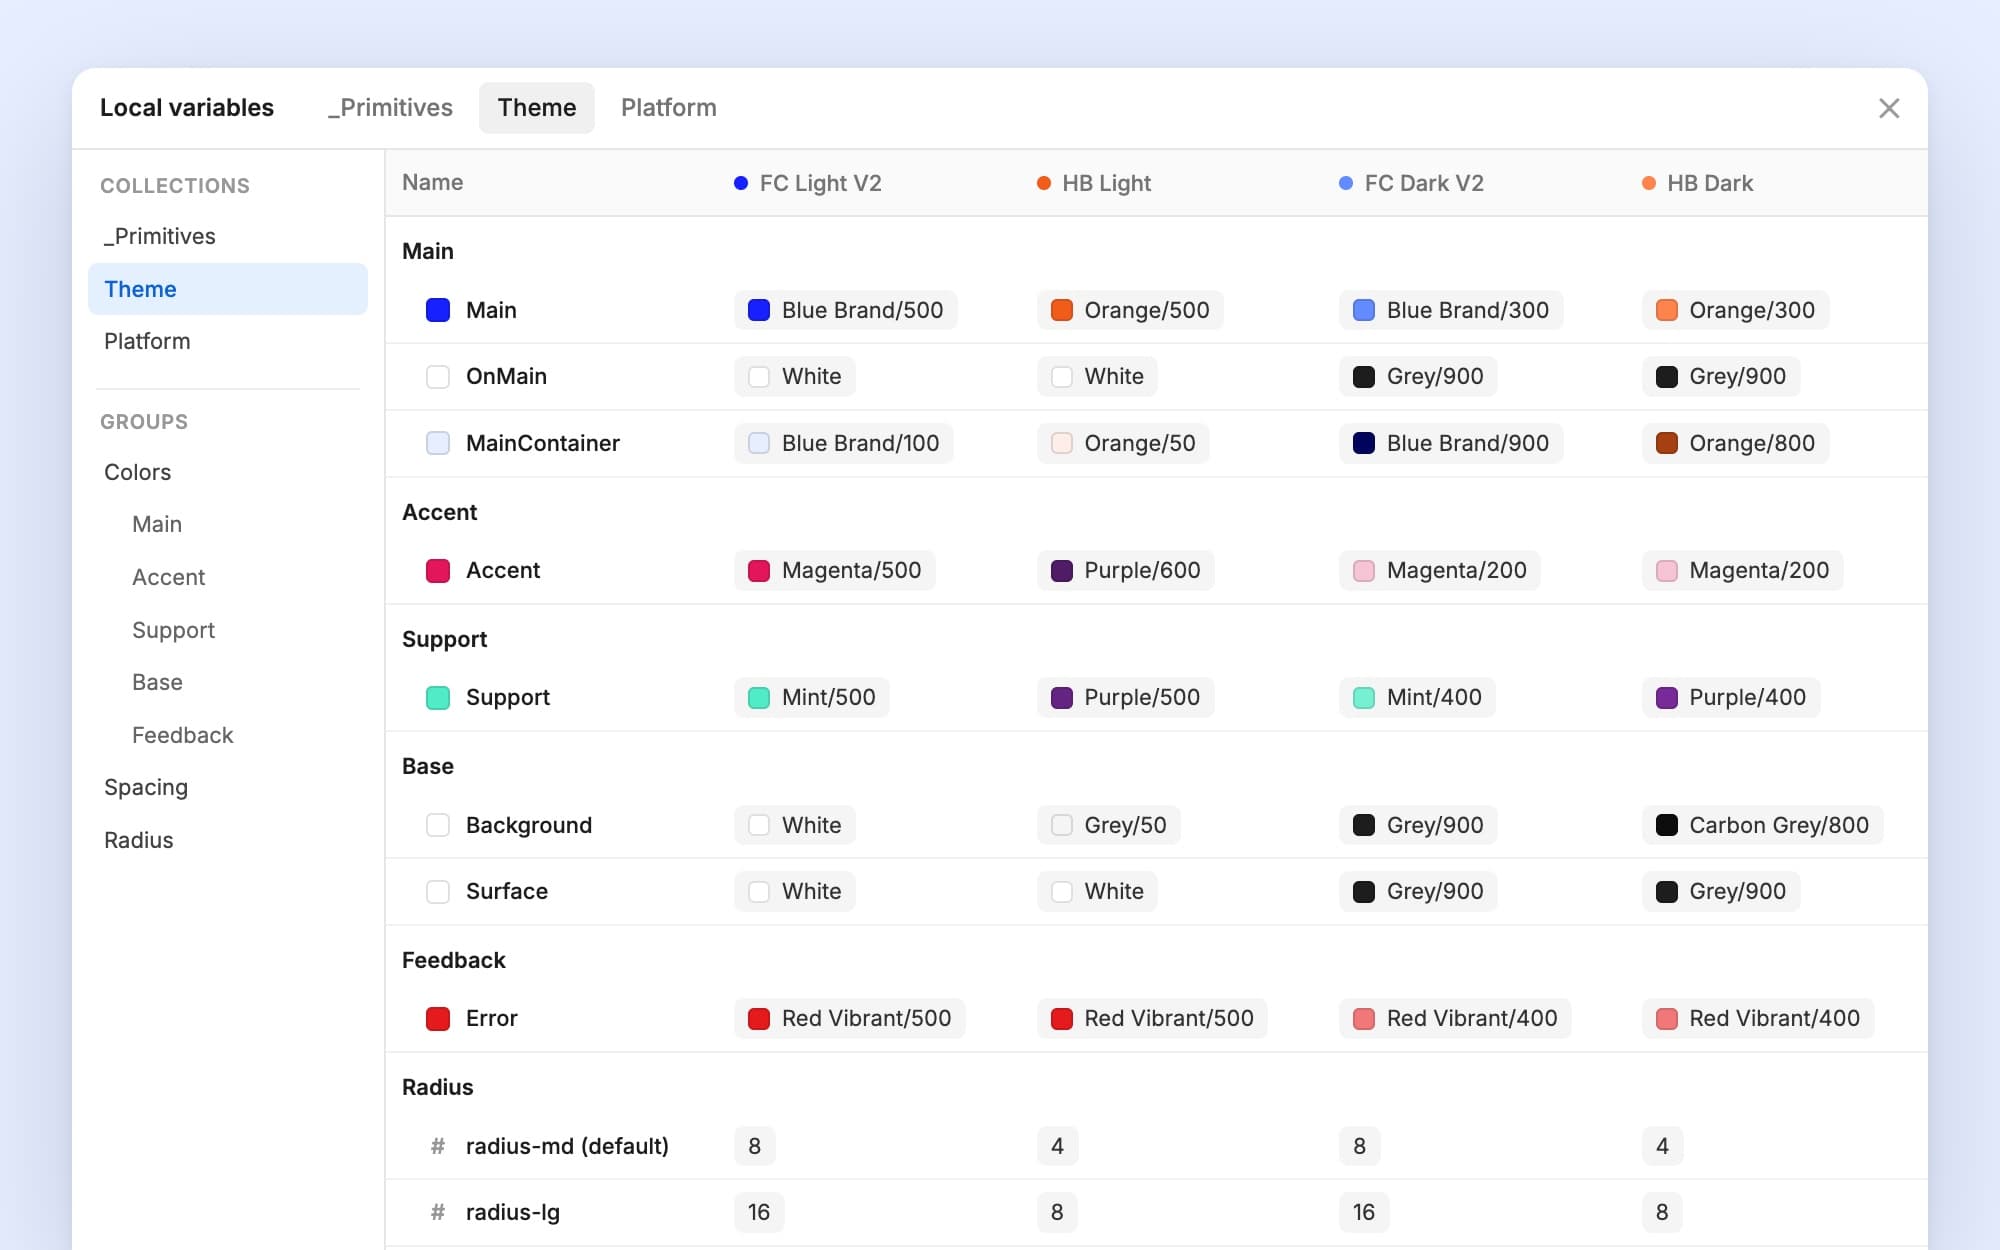Edit radius-lg value 16 under FC Dark V2
Screen dimensions: 2000x1250
click(1364, 1212)
